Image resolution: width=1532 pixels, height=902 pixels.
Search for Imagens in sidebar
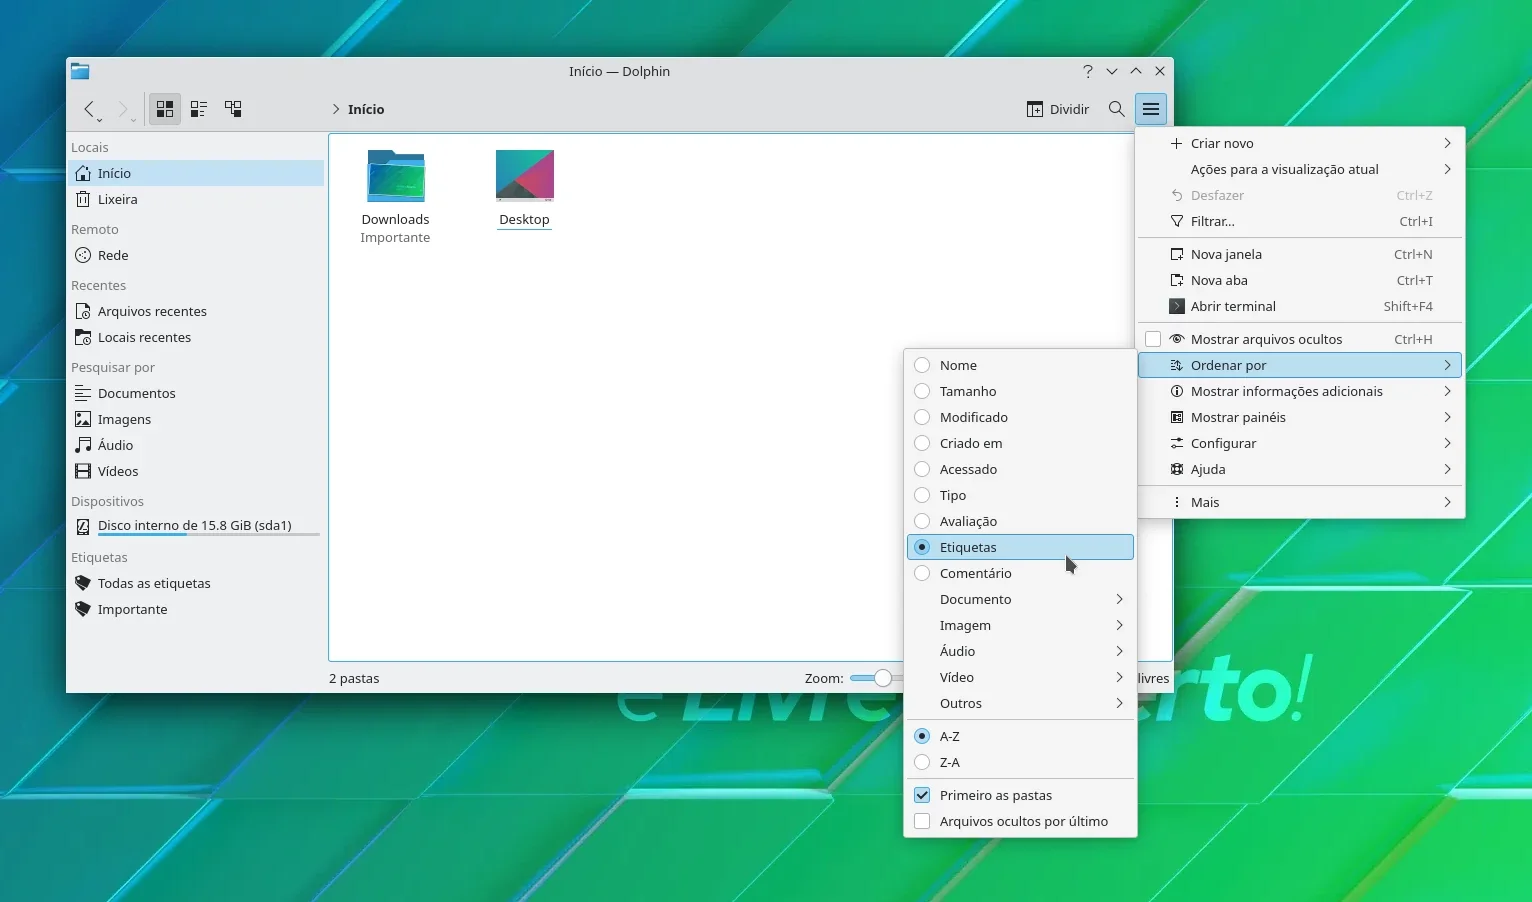pos(196,419)
